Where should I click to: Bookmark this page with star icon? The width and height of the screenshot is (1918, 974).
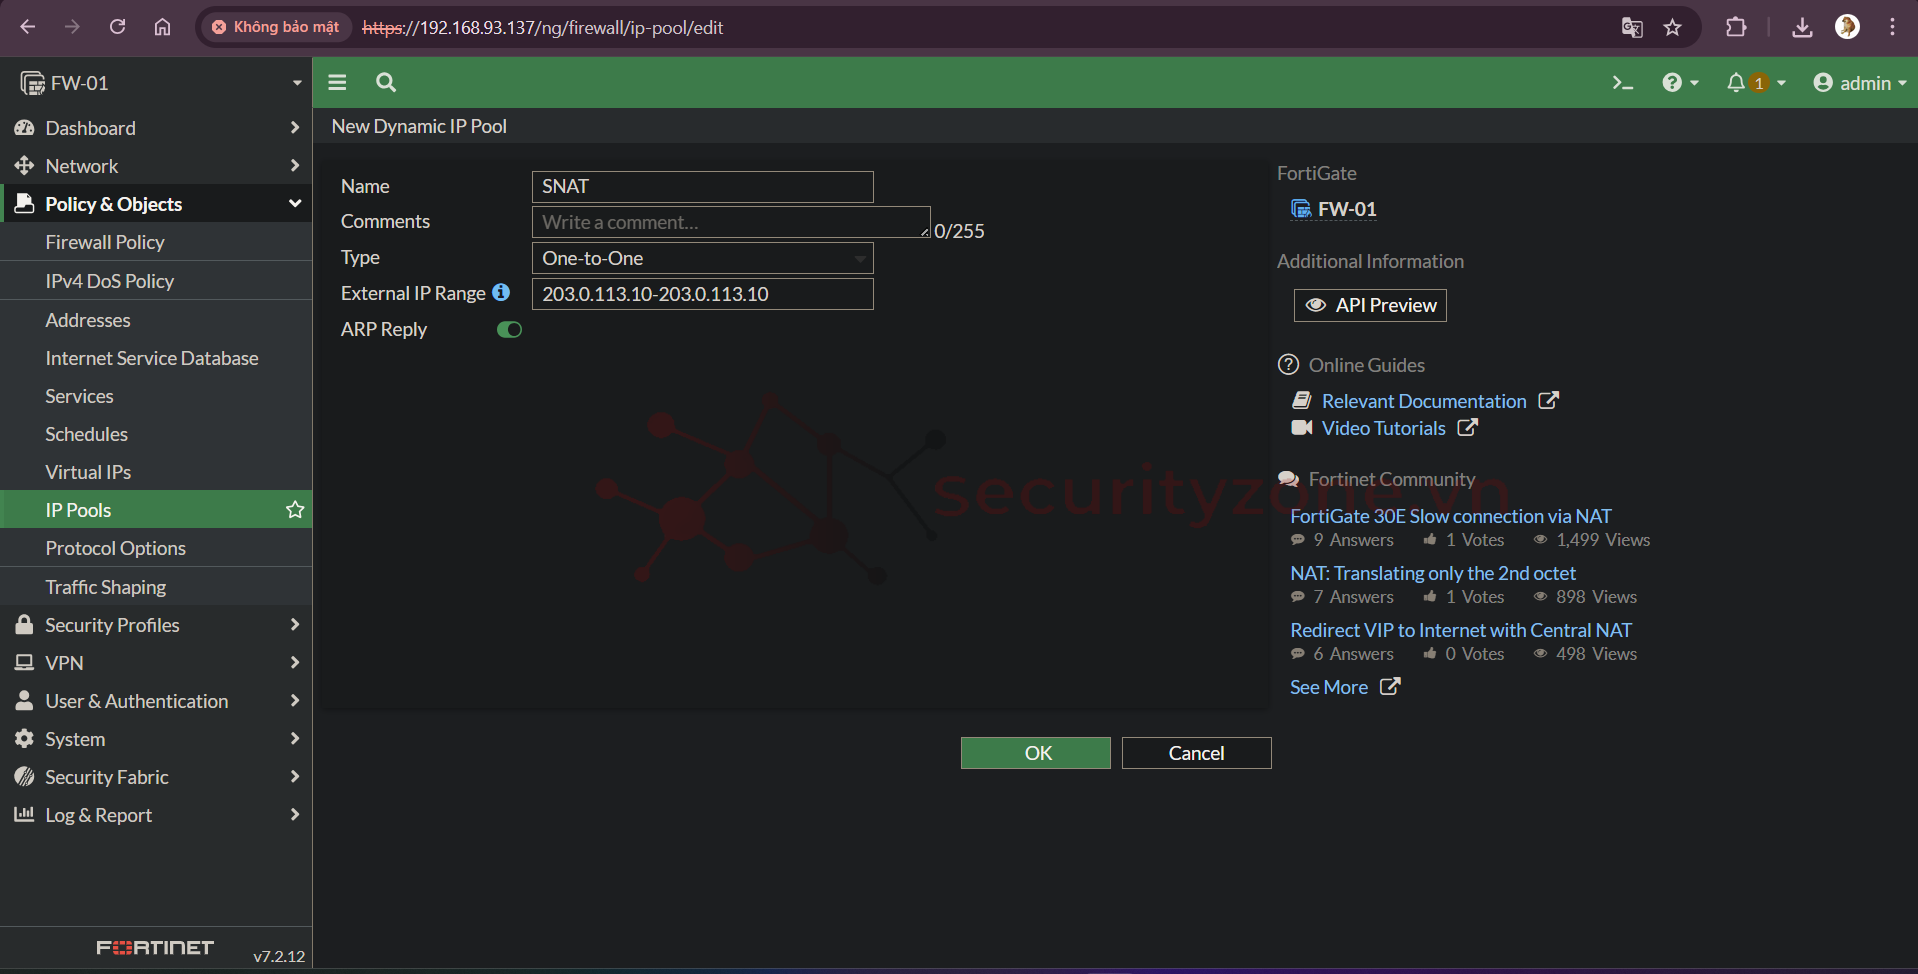1672,28
